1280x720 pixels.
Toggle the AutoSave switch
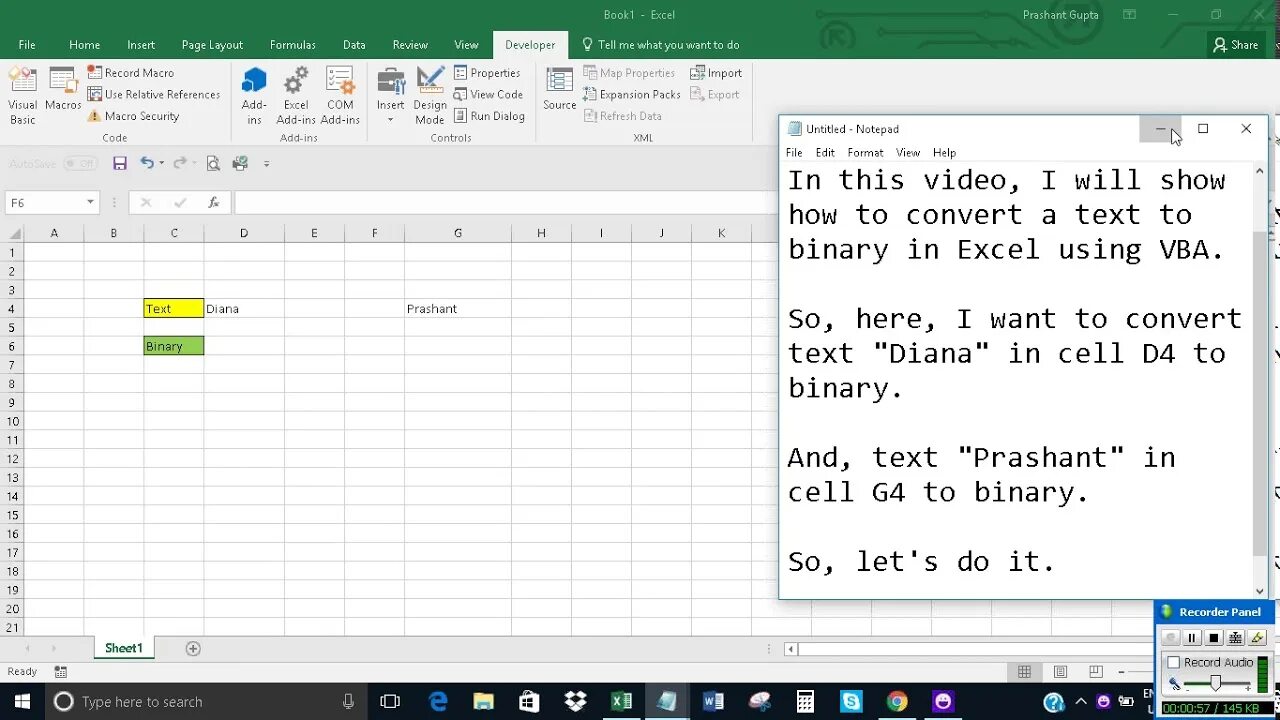point(80,163)
